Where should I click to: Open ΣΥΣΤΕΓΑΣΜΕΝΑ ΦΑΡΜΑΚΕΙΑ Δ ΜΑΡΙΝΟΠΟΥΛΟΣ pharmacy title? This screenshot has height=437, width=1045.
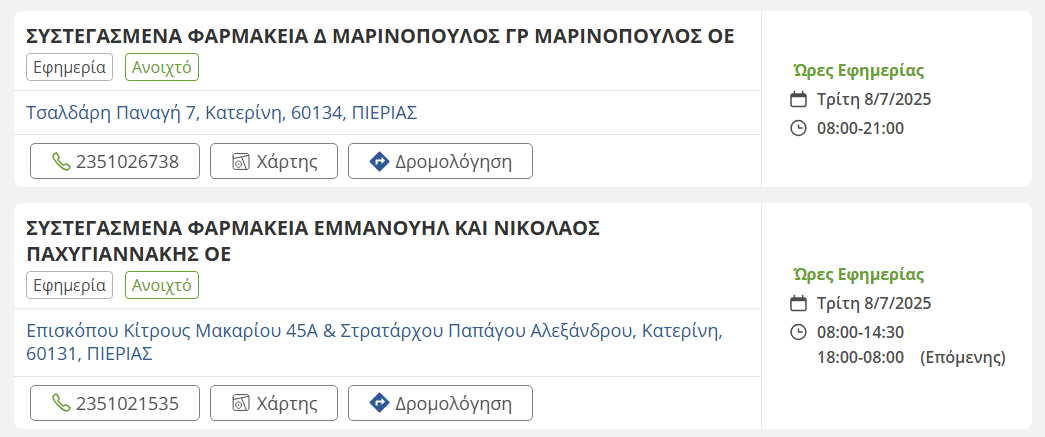(x=380, y=37)
